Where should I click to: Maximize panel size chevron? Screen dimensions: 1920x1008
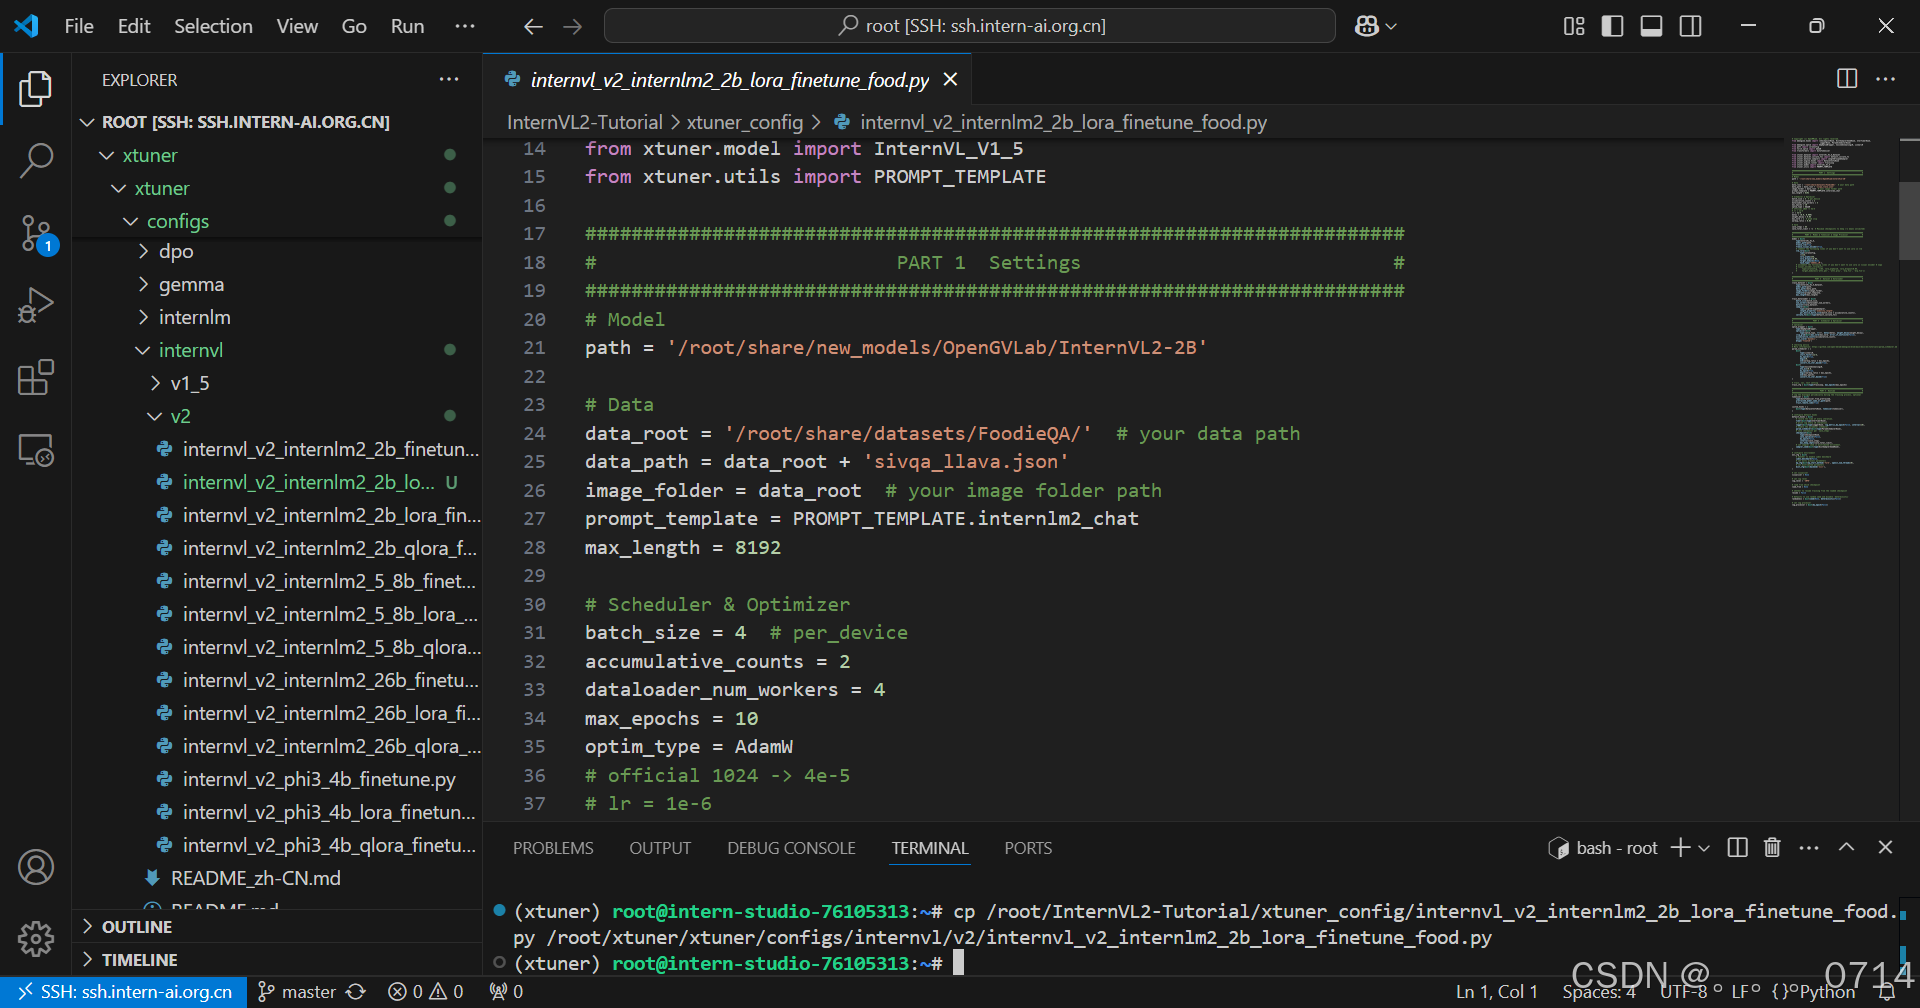pyautogui.click(x=1847, y=848)
